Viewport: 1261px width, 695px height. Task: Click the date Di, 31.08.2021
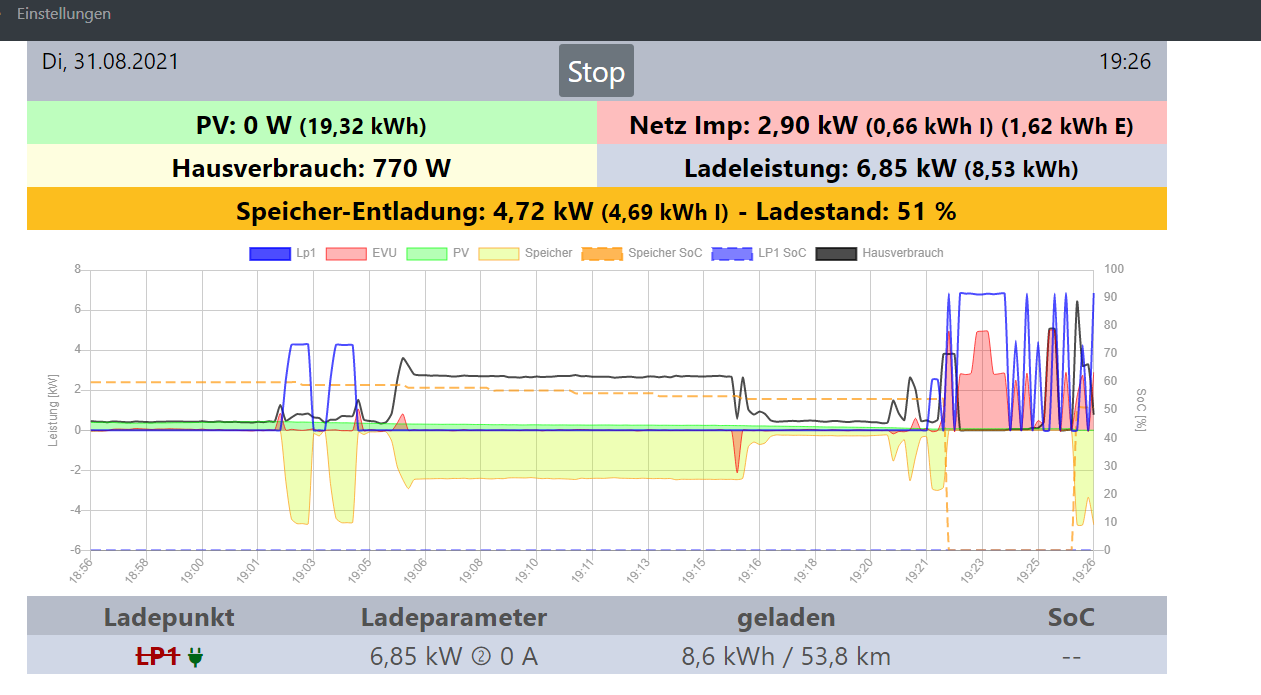(110, 62)
